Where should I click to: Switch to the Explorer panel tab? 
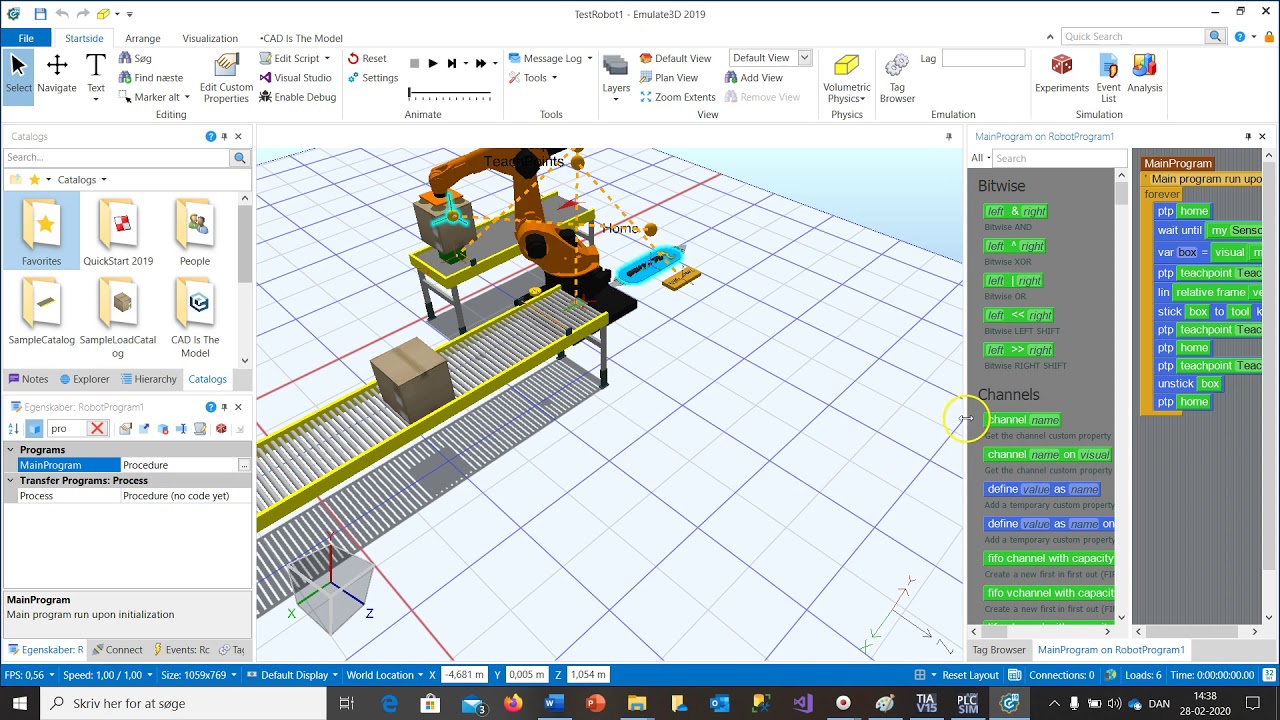(x=84, y=379)
